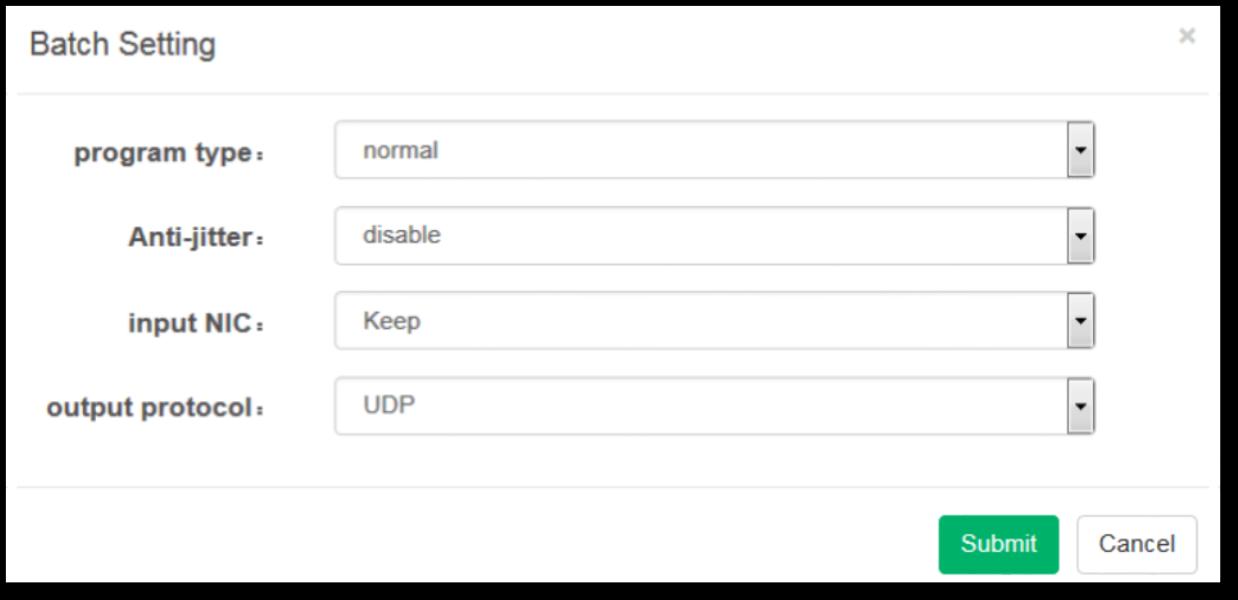Viewport: 1238px width, 600px height.
Task: Cancel the Batch Setting dialog
Action: [1136, 544]
